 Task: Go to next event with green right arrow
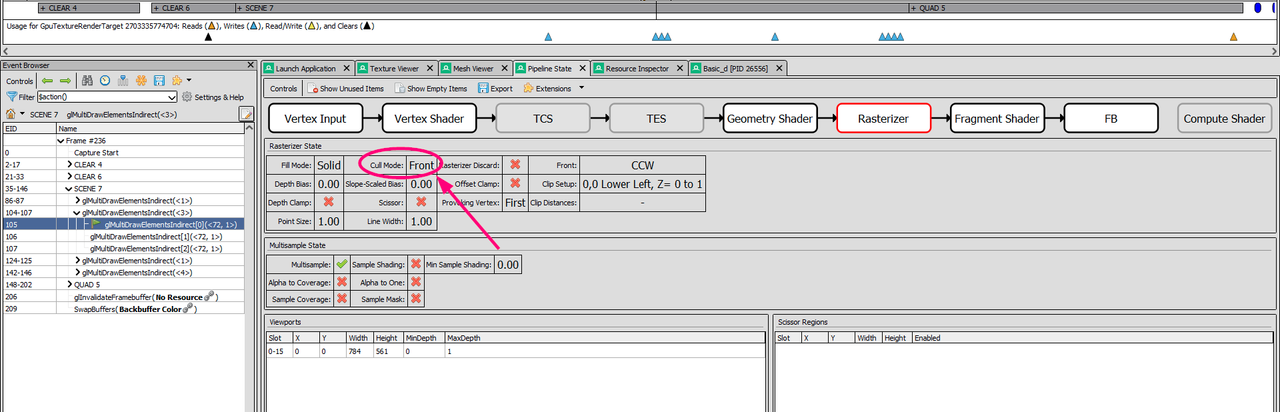tap(65, 80)
